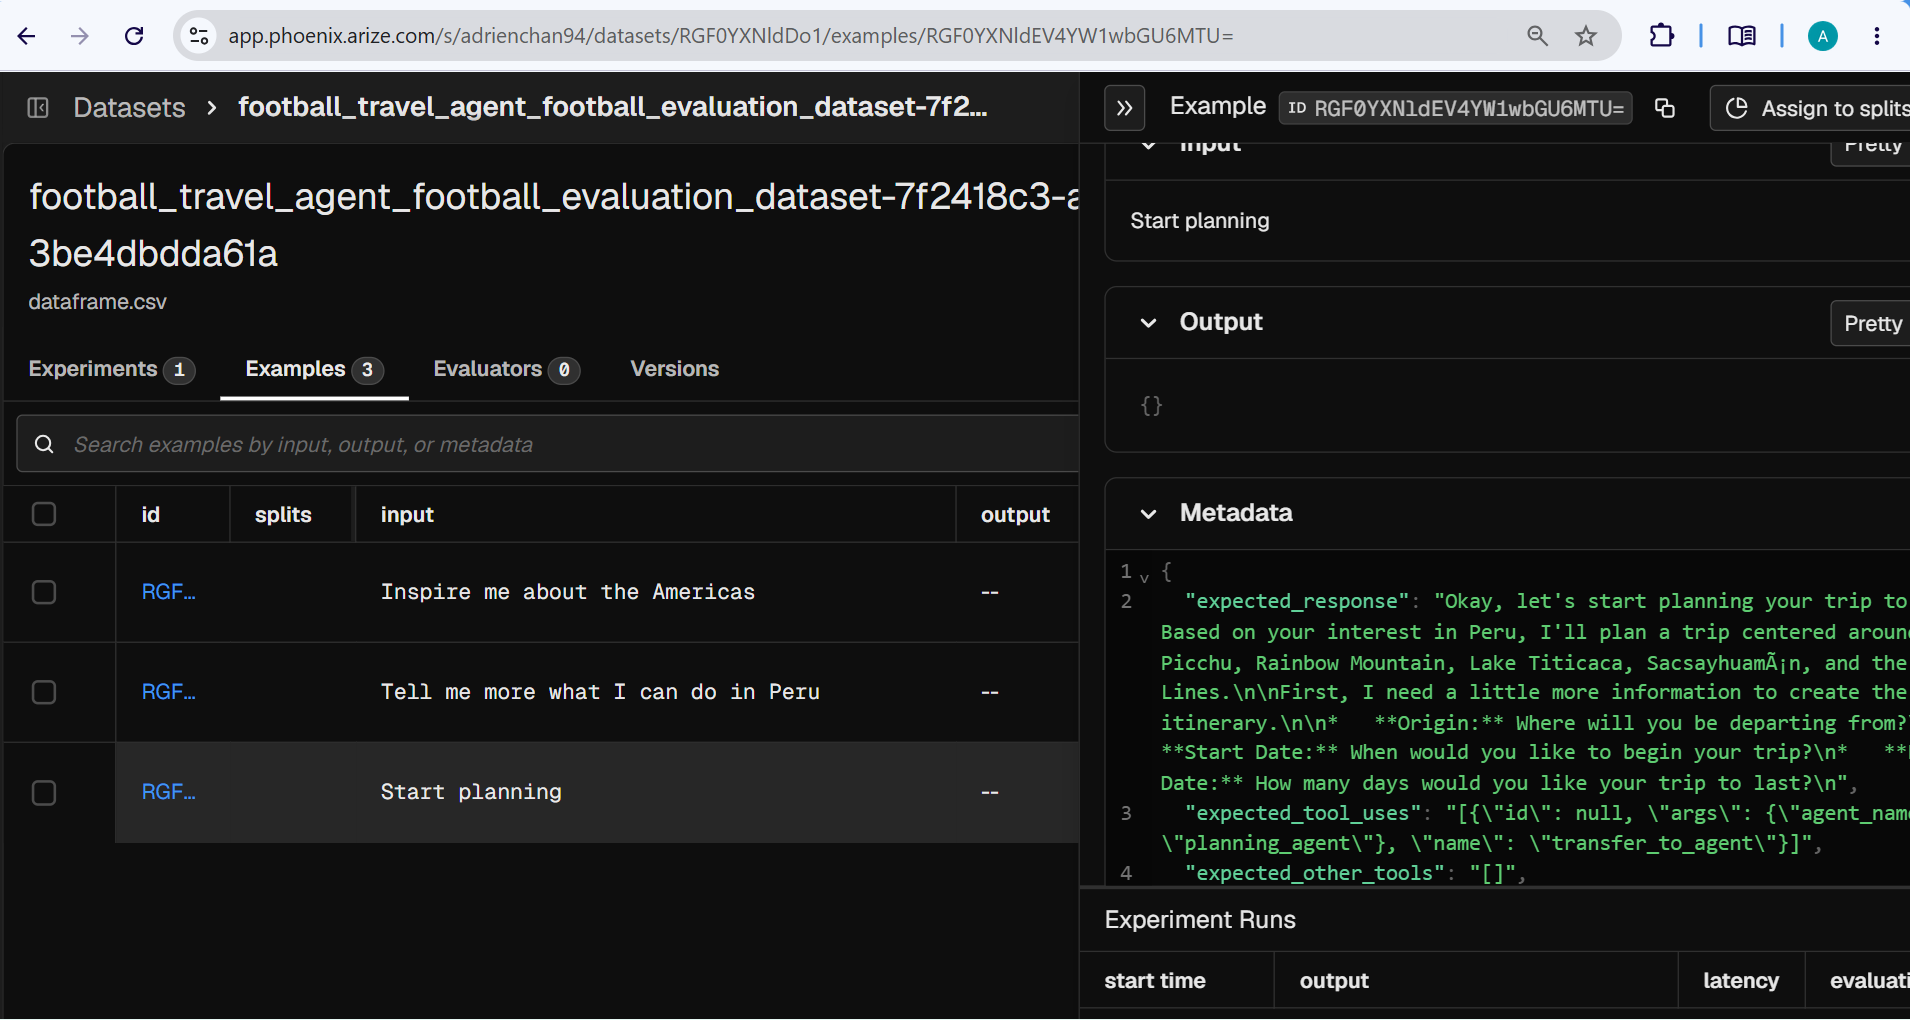Collapse the Metadata section chevron
This screenshot has width=1910, height=1020.
1149,514
